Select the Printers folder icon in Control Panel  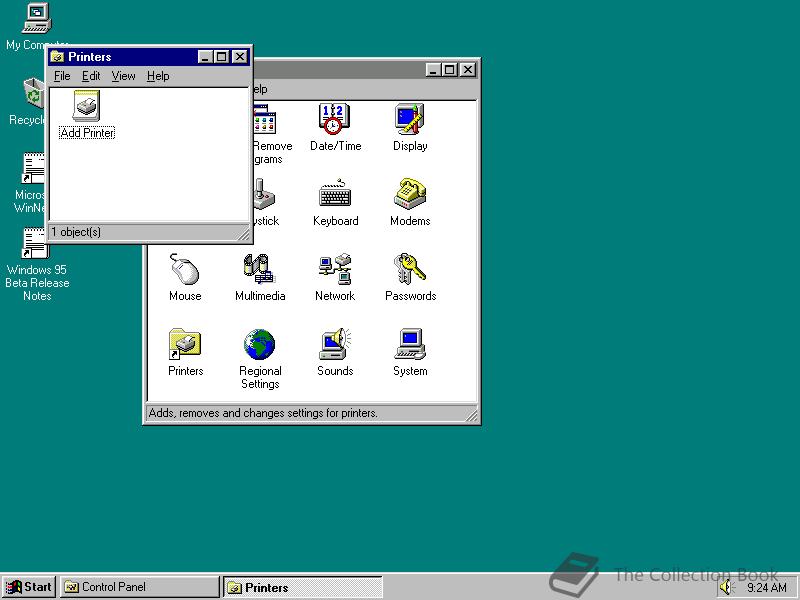pos(185,344)
